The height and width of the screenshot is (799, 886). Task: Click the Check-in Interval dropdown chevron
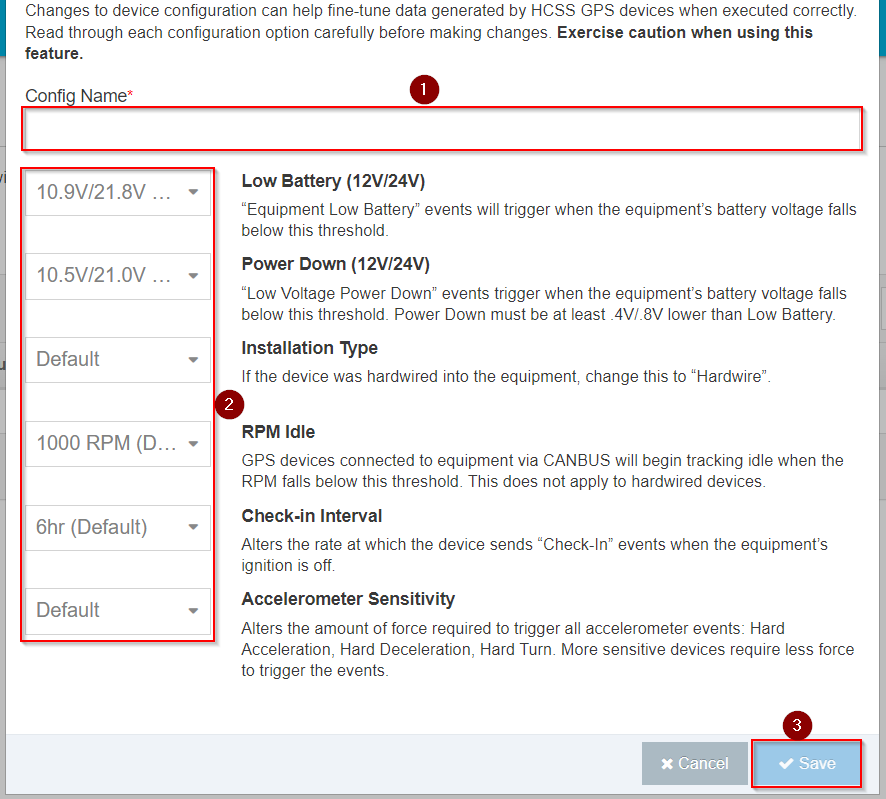click(x=195, y=526)
